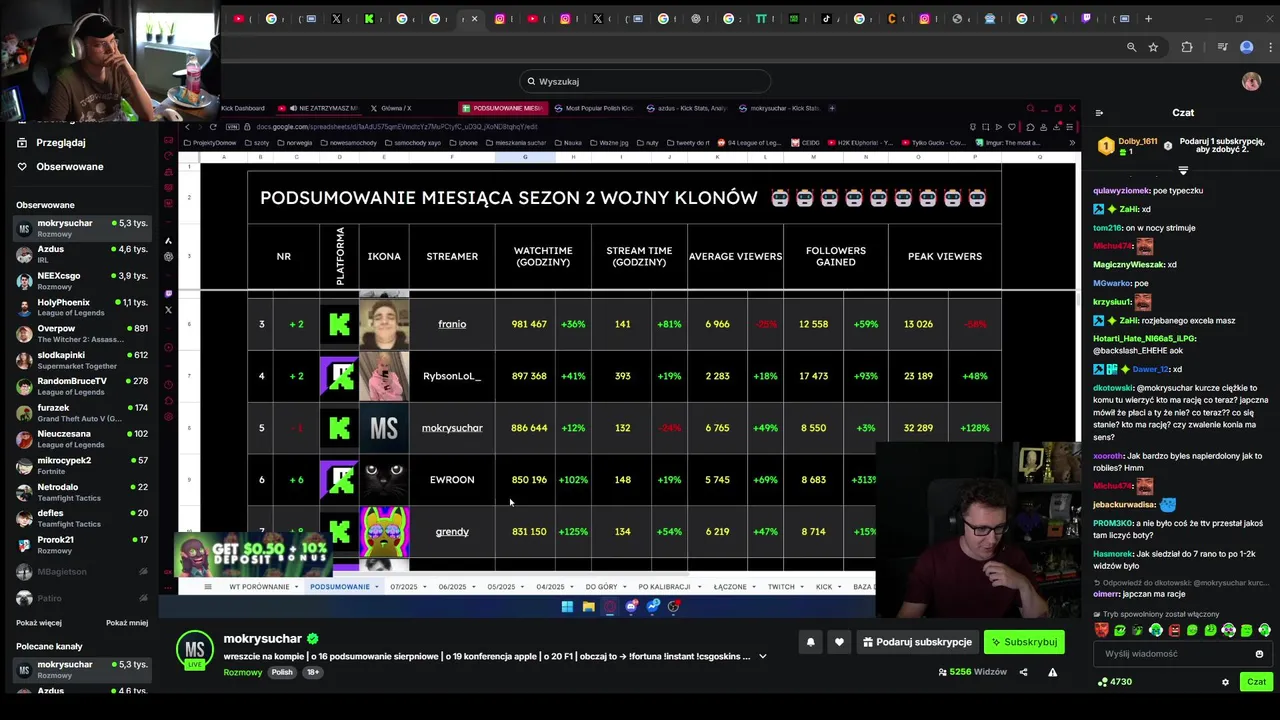1280x720 pixels.
Task: Click the heart follow icon
Action: click(x=839, y=642)
